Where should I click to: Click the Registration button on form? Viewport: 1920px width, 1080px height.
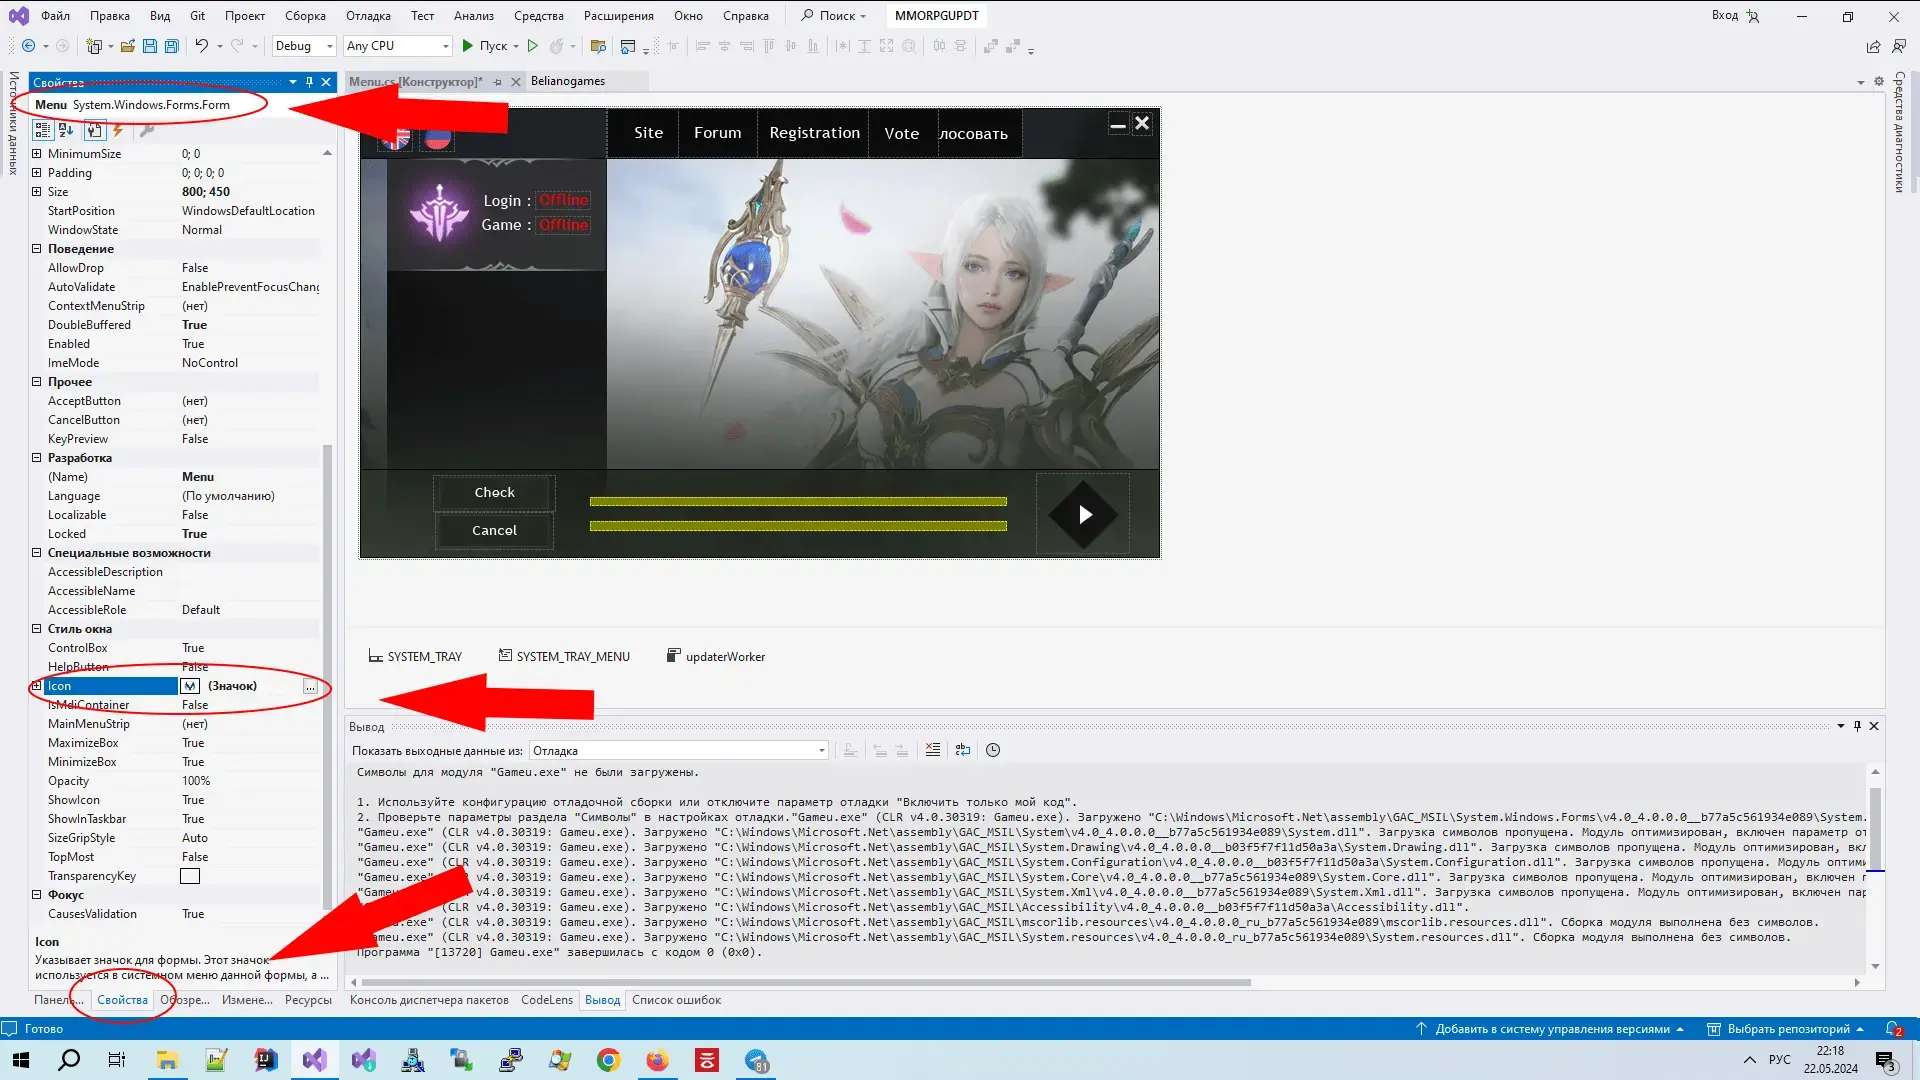tap(814, 133)
